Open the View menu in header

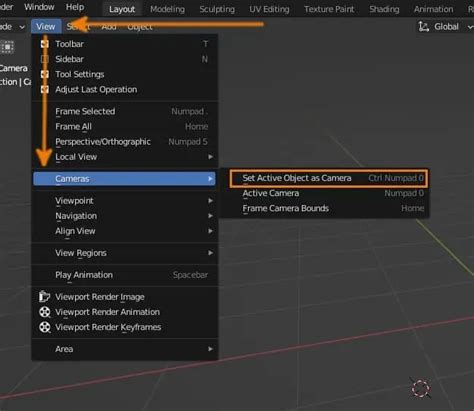click(46, 27)
